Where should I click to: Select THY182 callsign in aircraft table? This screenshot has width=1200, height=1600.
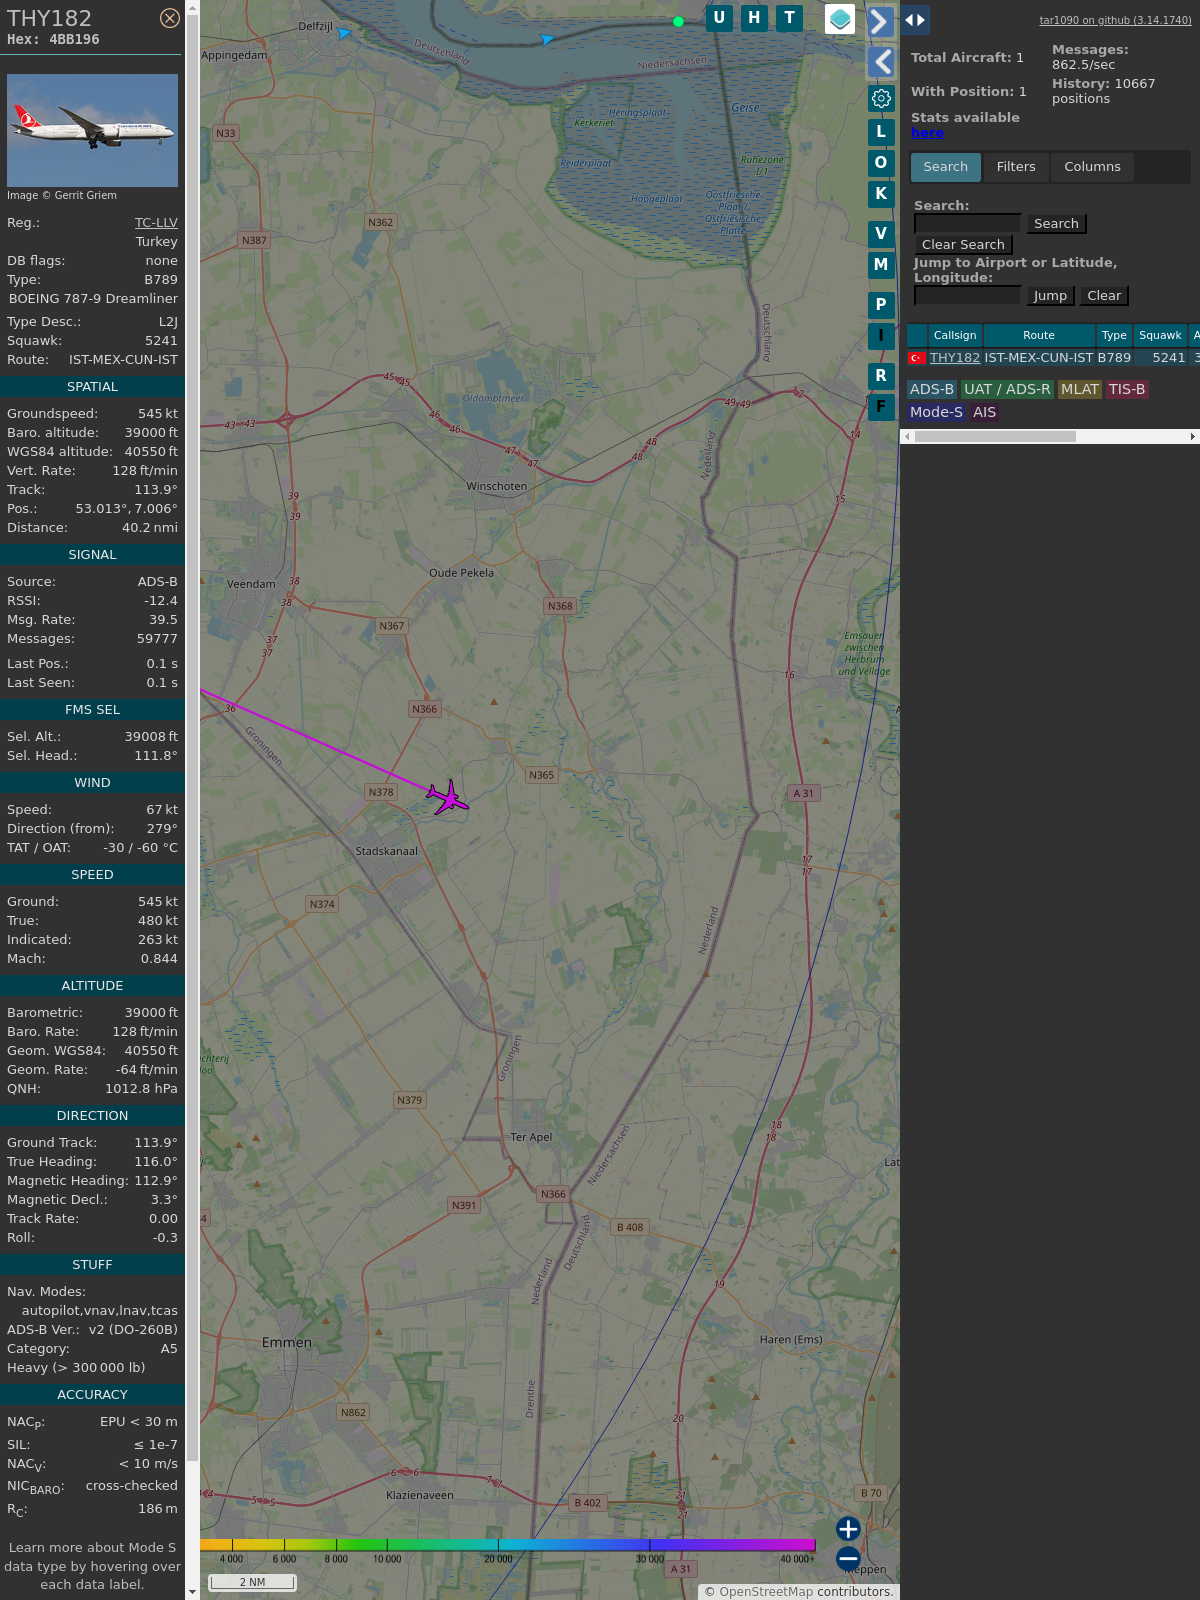click(x=955, y=358)
